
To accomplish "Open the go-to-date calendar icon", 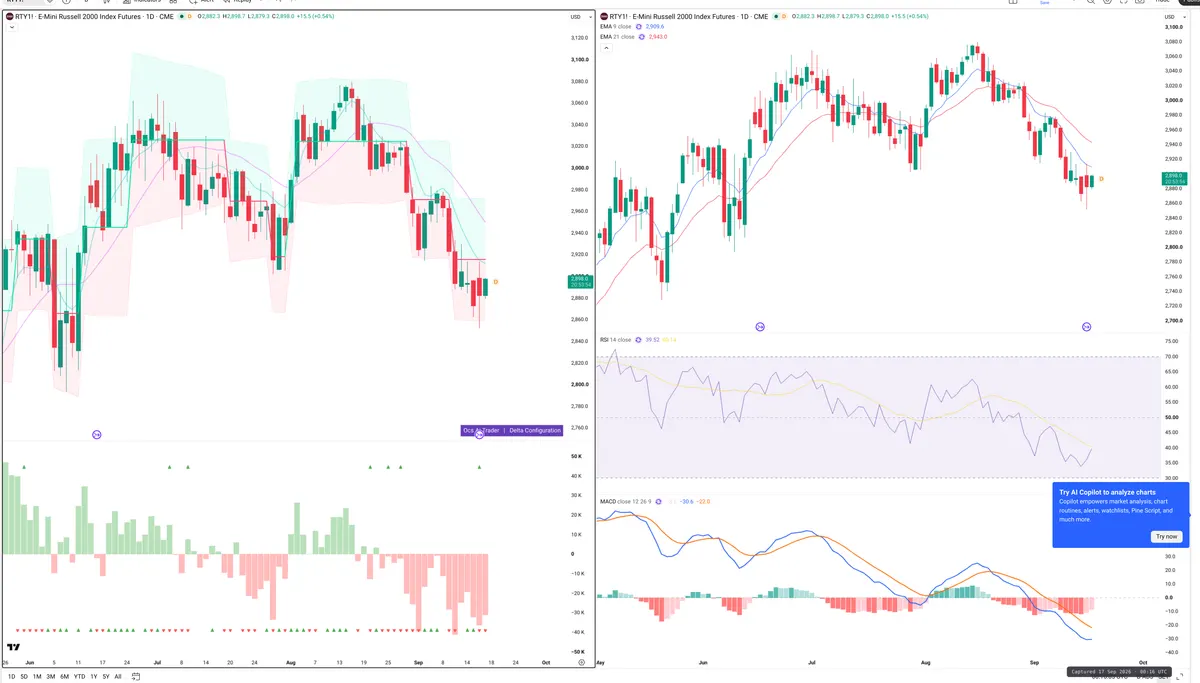I will tap(136, 677).
